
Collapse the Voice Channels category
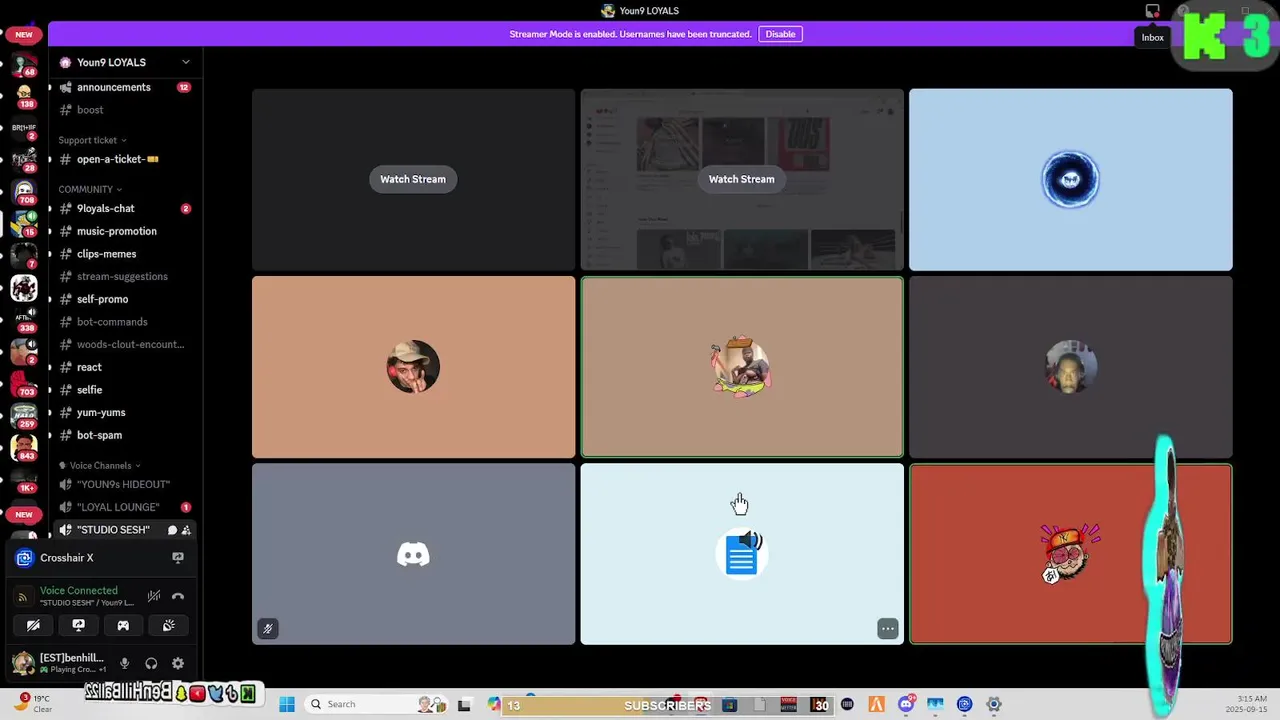point(100,466)
